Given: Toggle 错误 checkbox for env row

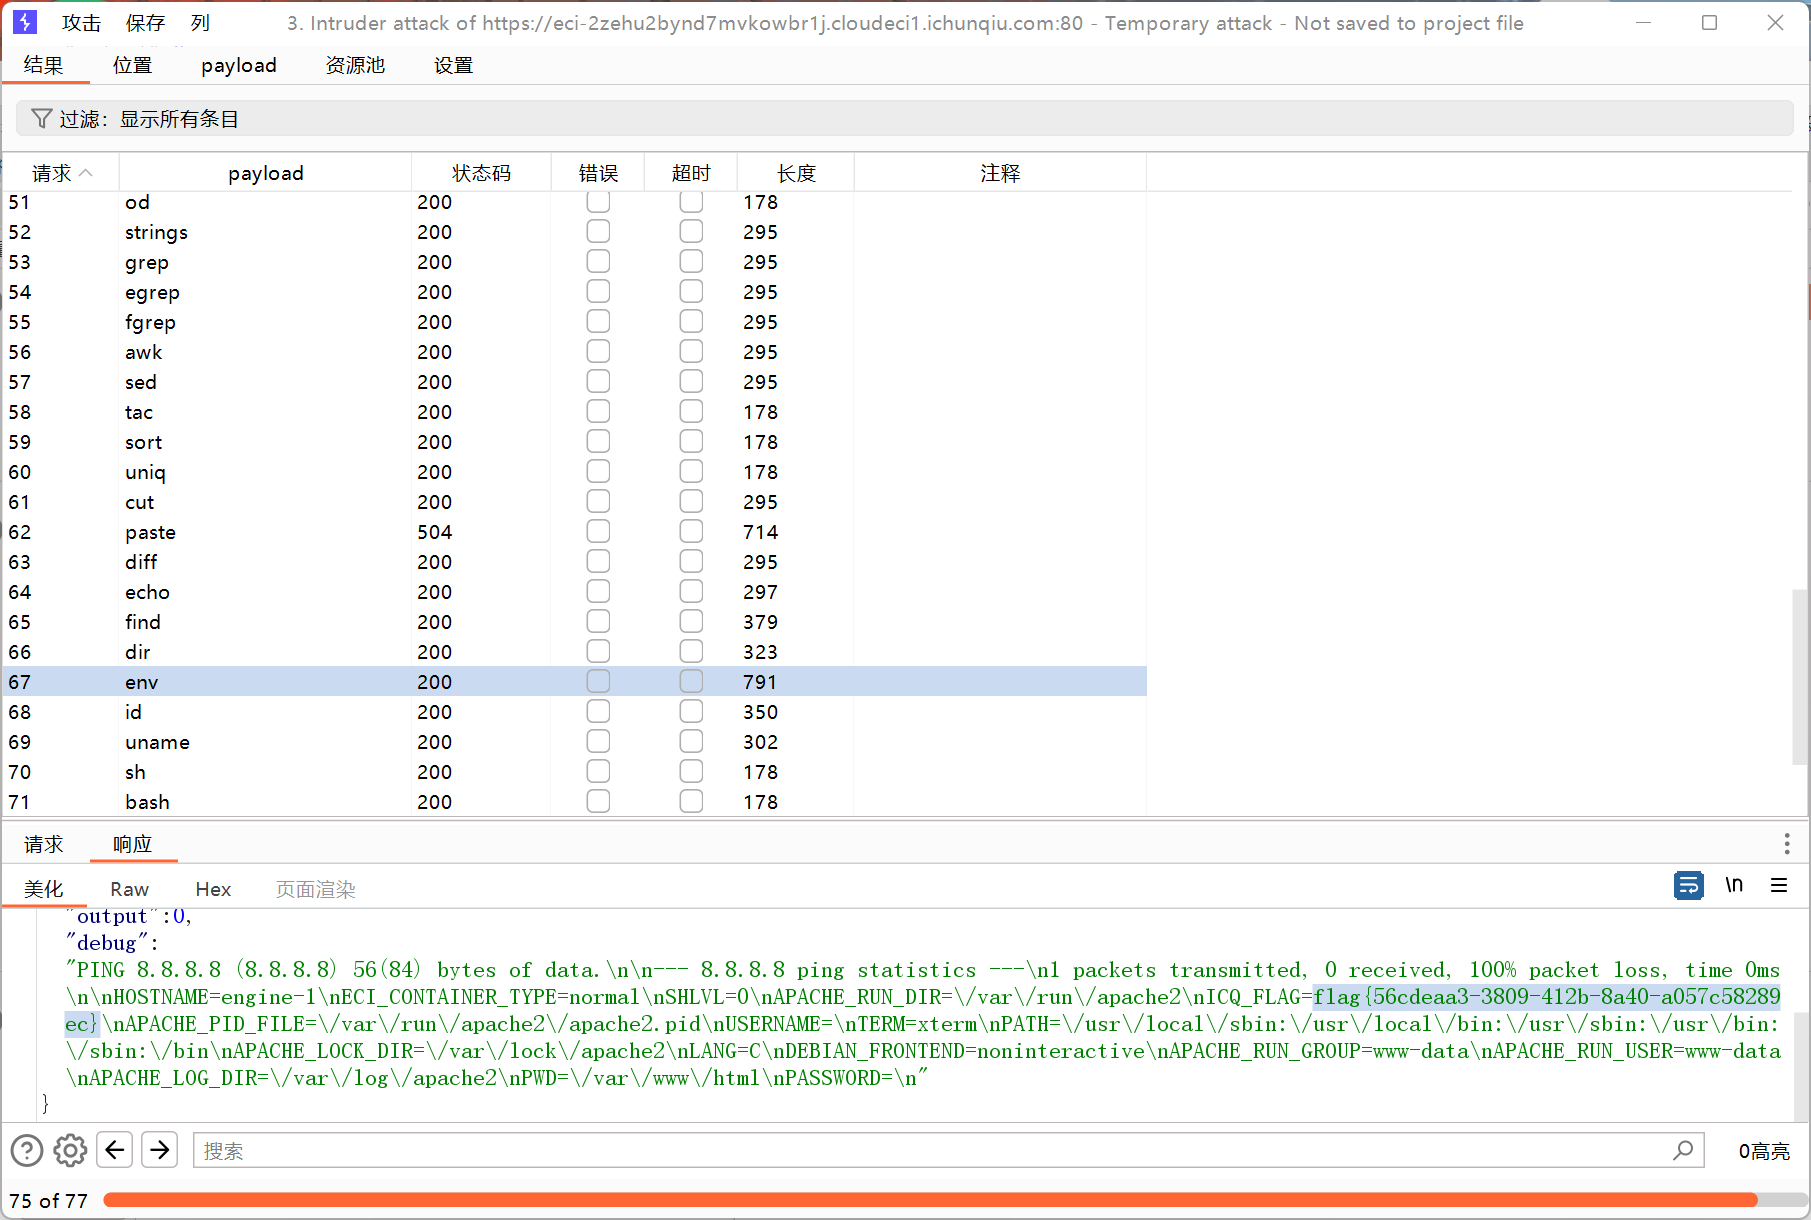Looking at the screenshot, I should tap(598, 682).
